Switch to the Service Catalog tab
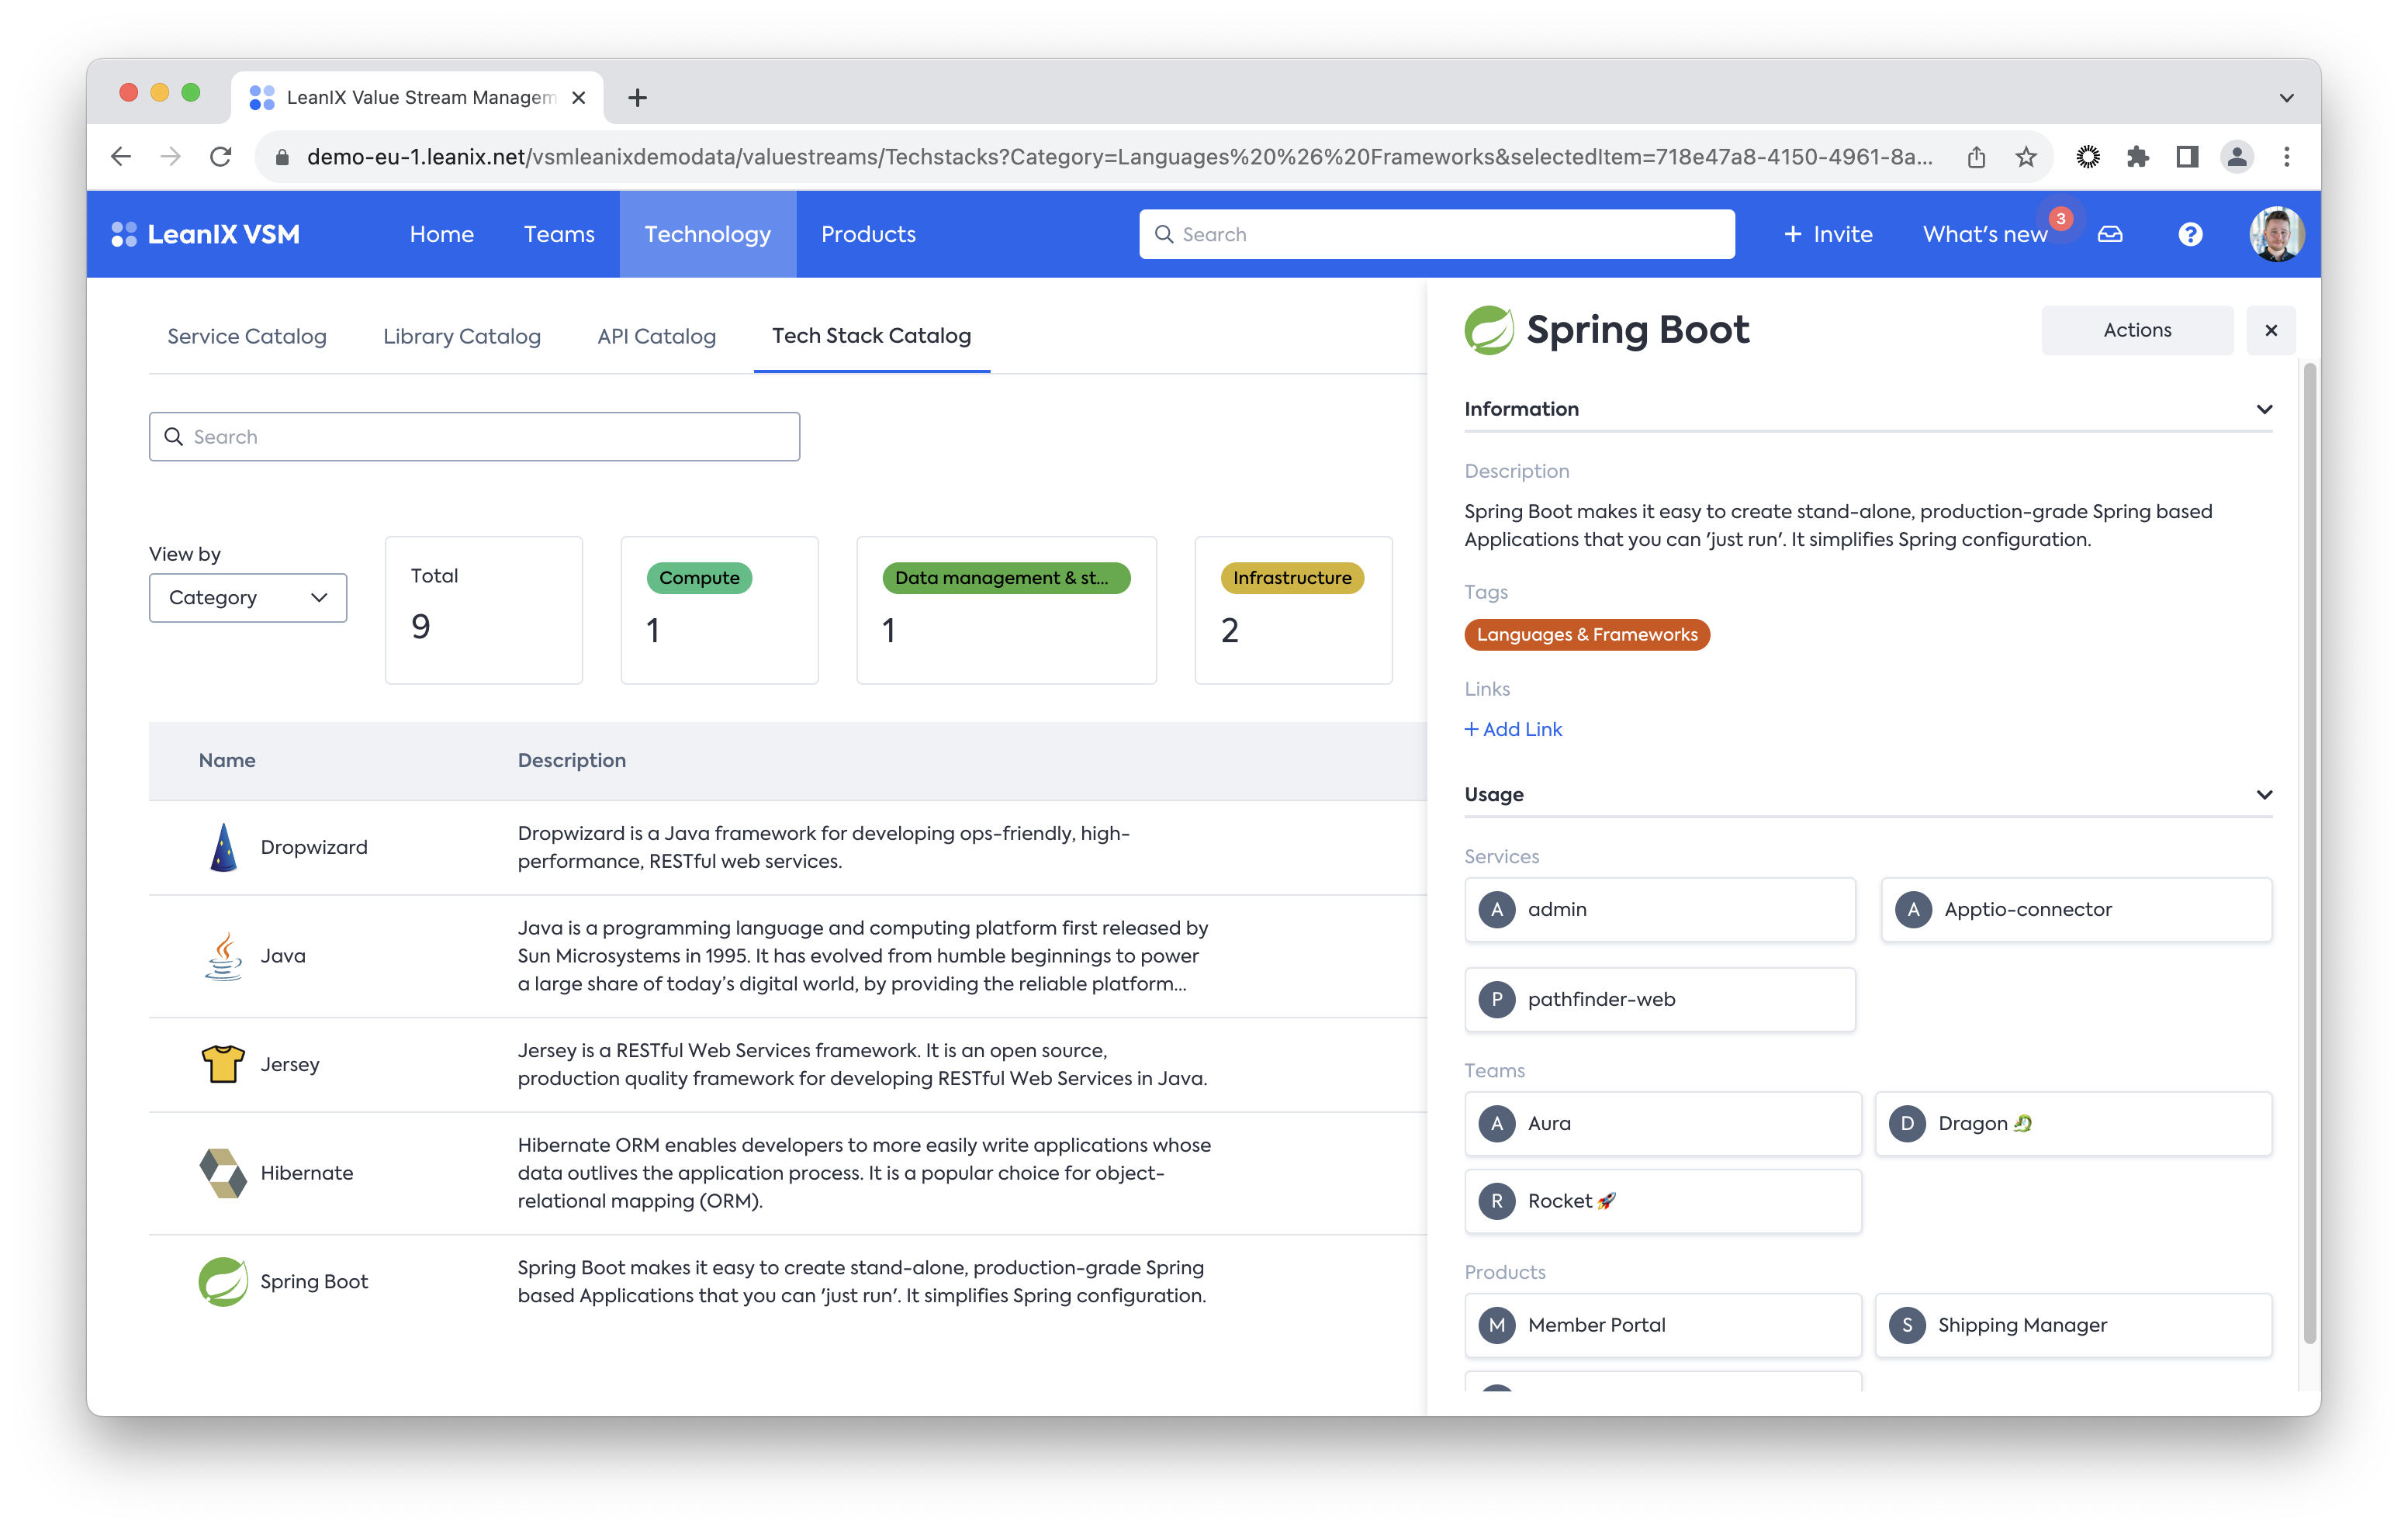Image resolution: width=2408 pixels, height=1531 pixels. (x=247, y=336)
